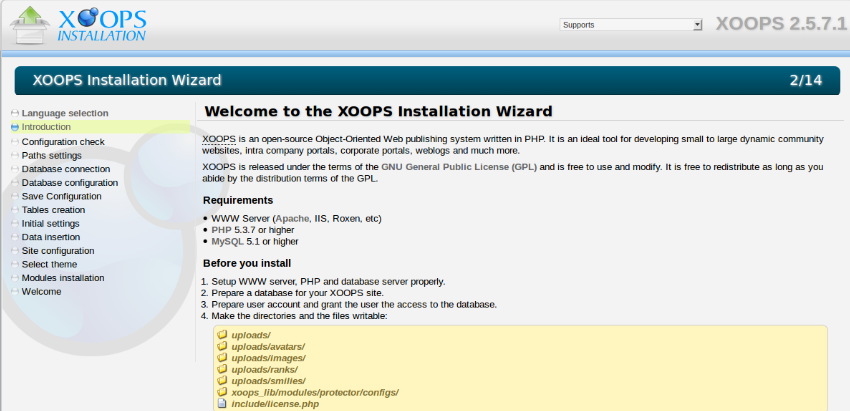Open the Database configuration step
Viewport: 850px width, 411px height.
point(70,183)
